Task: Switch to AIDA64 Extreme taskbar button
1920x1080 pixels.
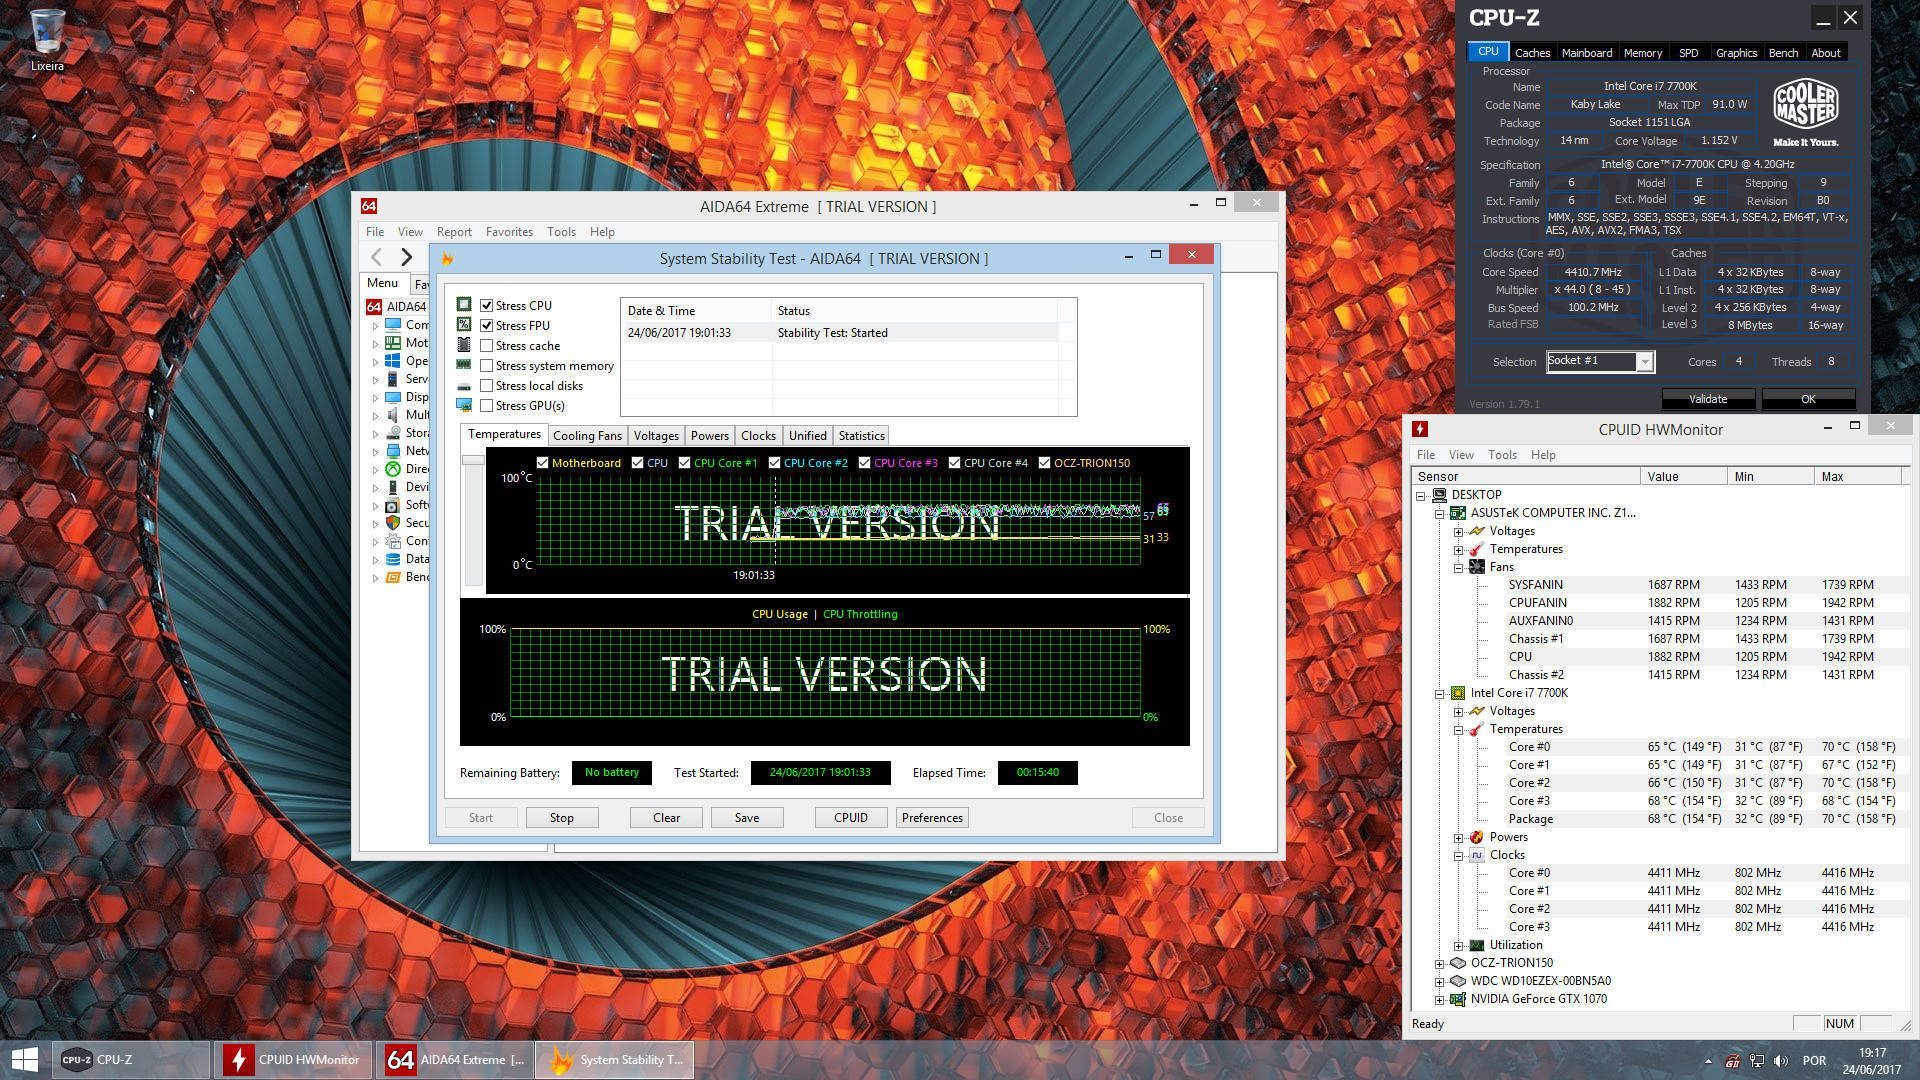Action: point(454,1060)
